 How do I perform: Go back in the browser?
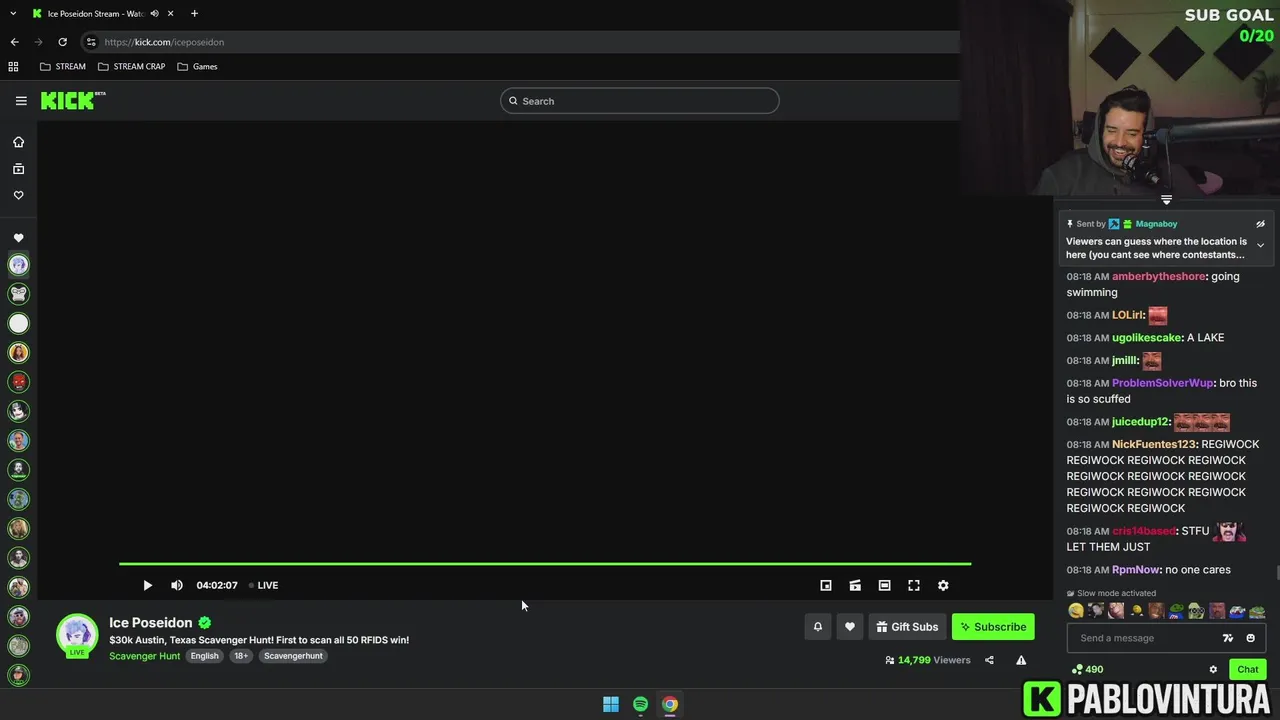tap(14, 42)
